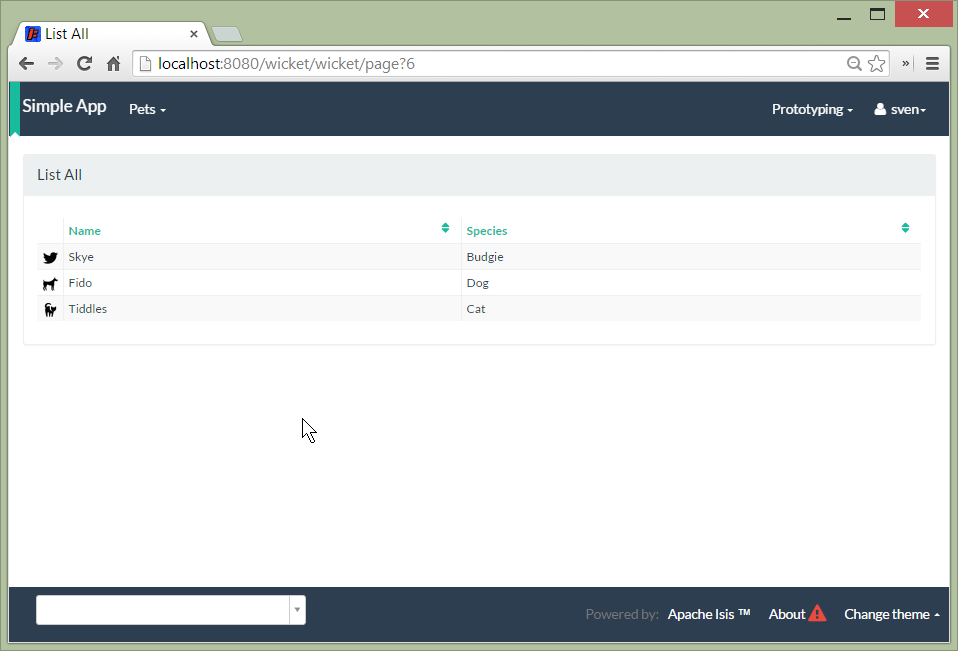
Task: Click the red warning triangle icon near About
Action: (817, 614)
